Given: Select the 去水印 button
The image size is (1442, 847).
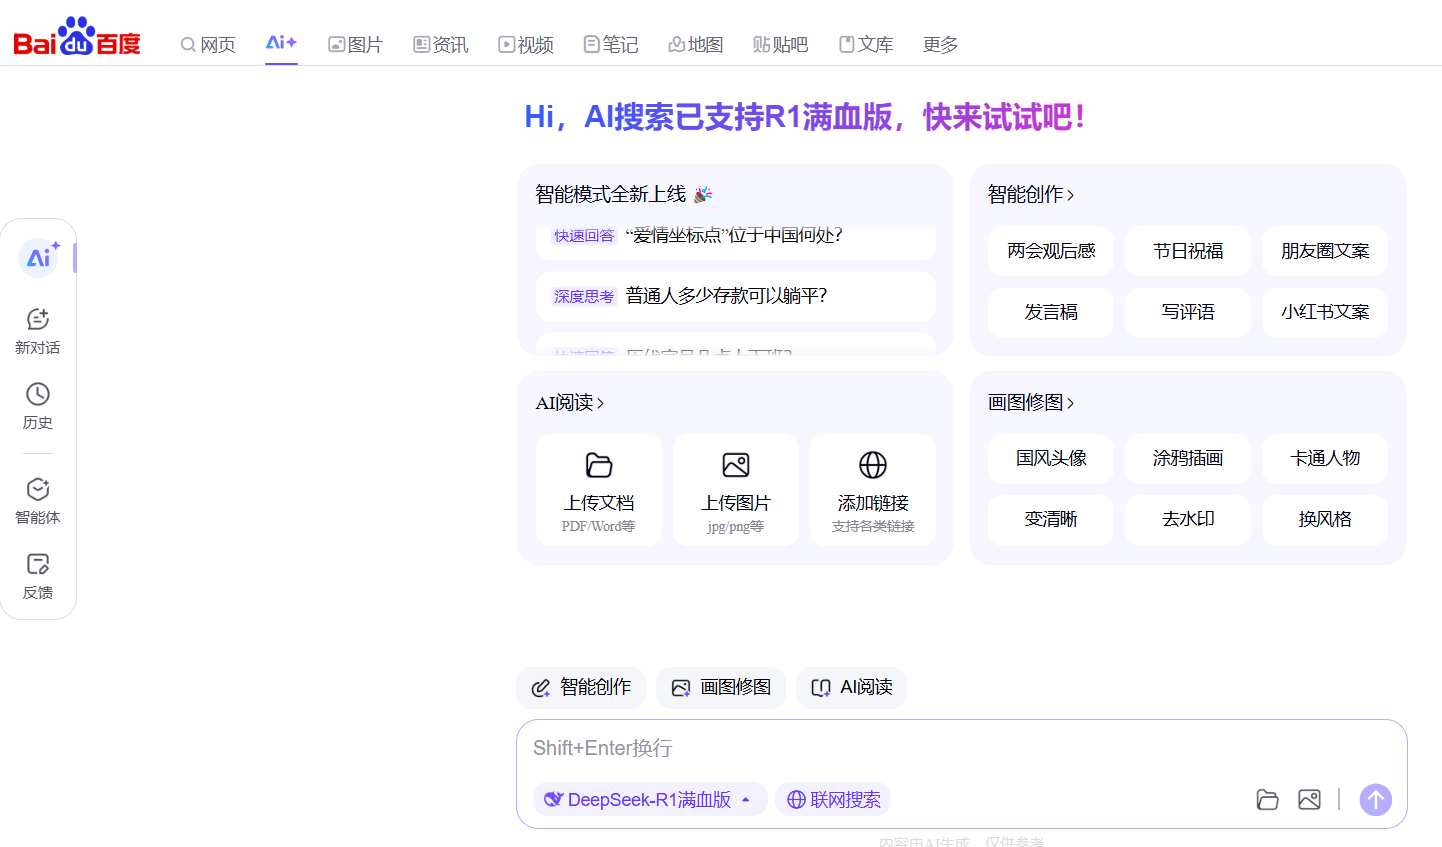Looking at the screenshot, I should (x=1188, y=519).
